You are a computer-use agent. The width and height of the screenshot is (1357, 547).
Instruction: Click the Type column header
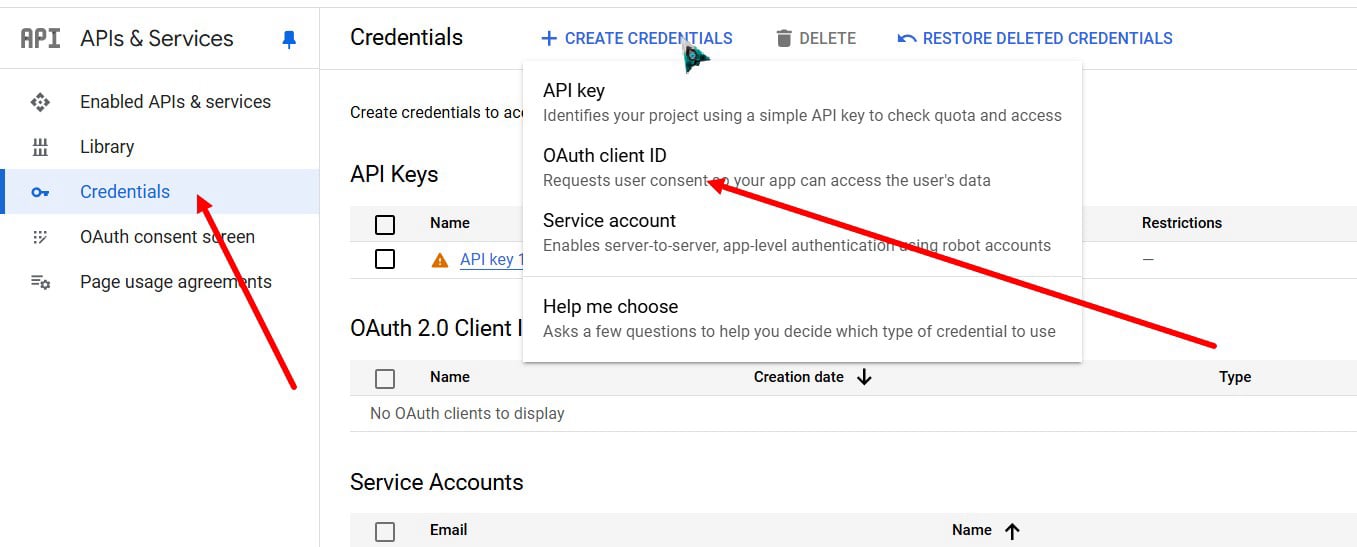coord(1235,377)
